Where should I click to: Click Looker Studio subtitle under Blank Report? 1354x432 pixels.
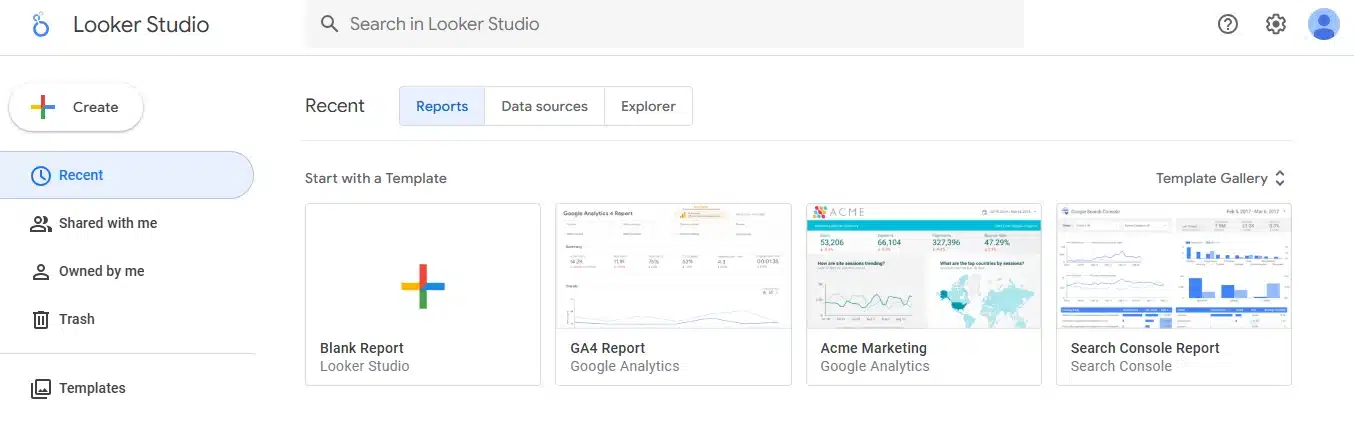point(365,366)
